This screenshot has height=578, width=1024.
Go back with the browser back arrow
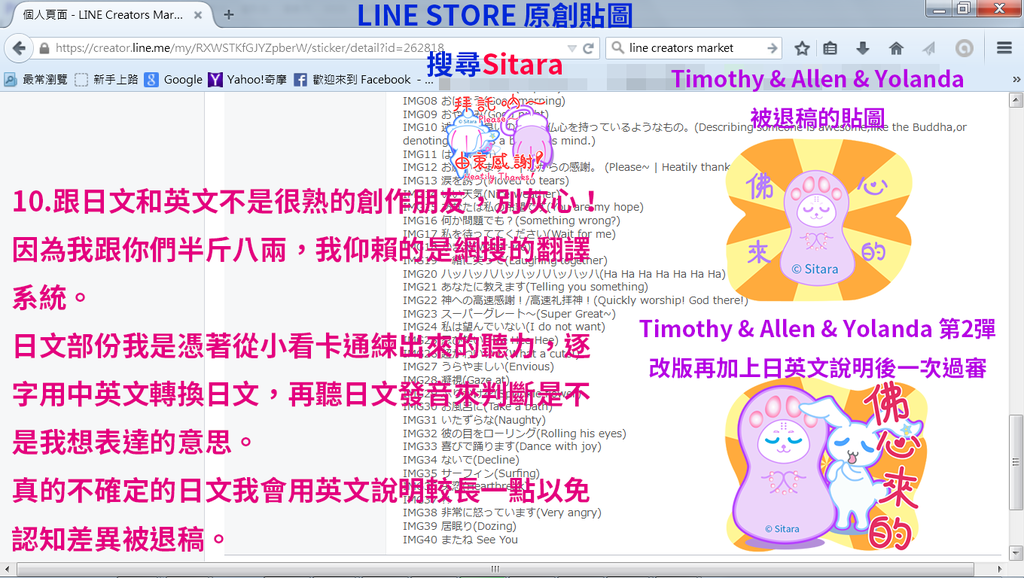coord(19,48)
